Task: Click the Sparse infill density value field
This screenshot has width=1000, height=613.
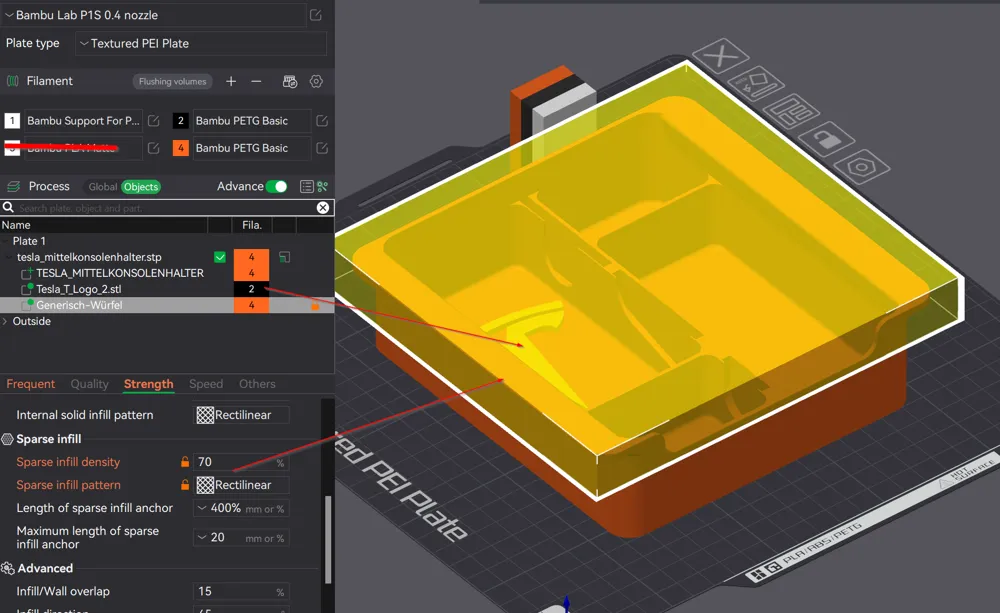Action: [241, 462]
